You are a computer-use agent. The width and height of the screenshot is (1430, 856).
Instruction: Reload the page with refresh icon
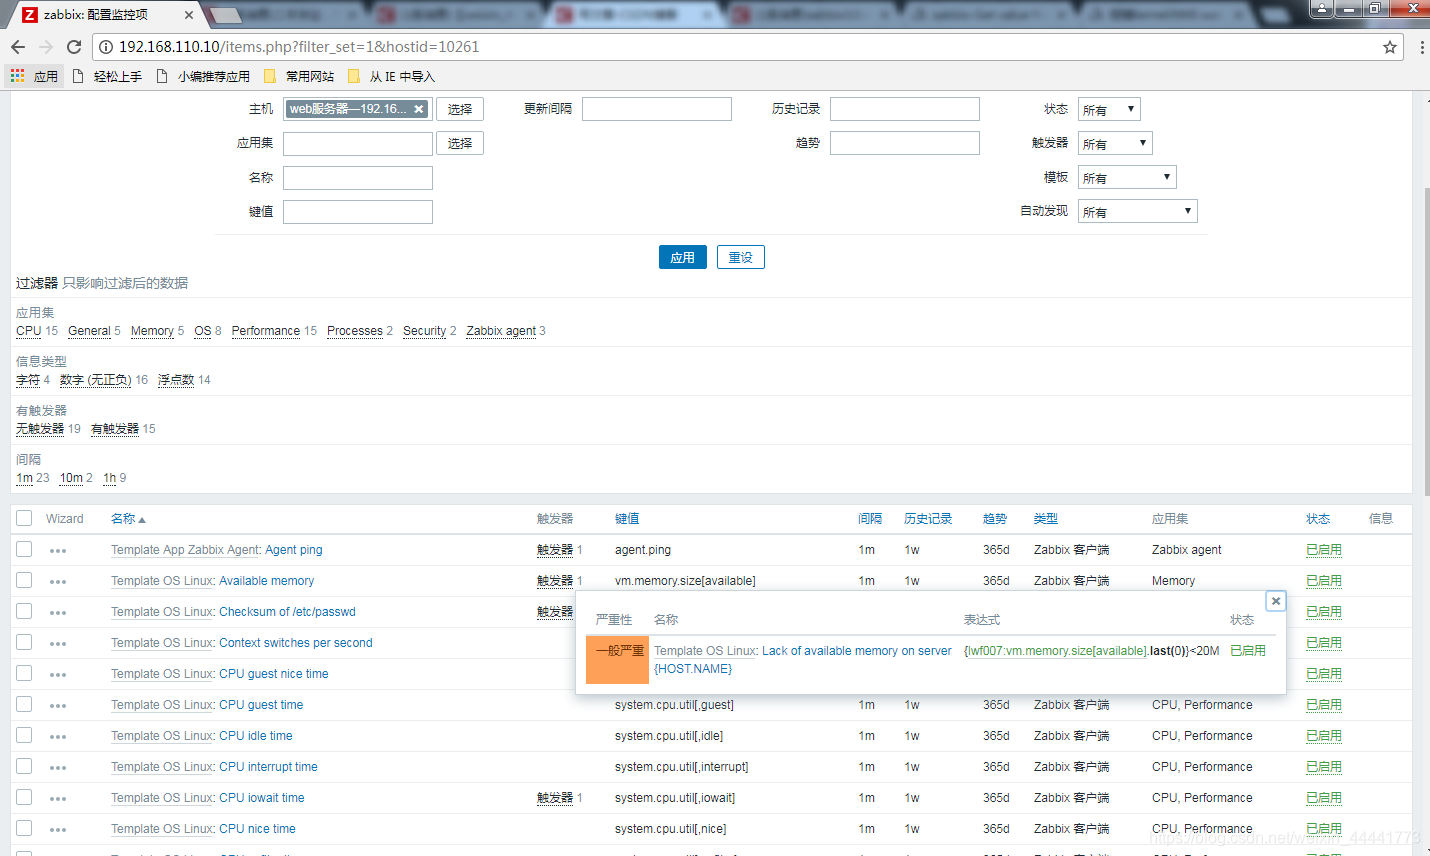pyautogui.click(x=74, y=47)
